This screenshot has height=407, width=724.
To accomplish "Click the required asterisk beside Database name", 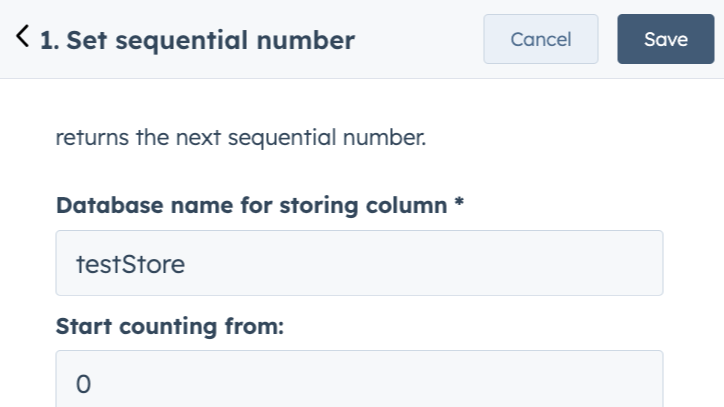I will click(x=459, y=205).
